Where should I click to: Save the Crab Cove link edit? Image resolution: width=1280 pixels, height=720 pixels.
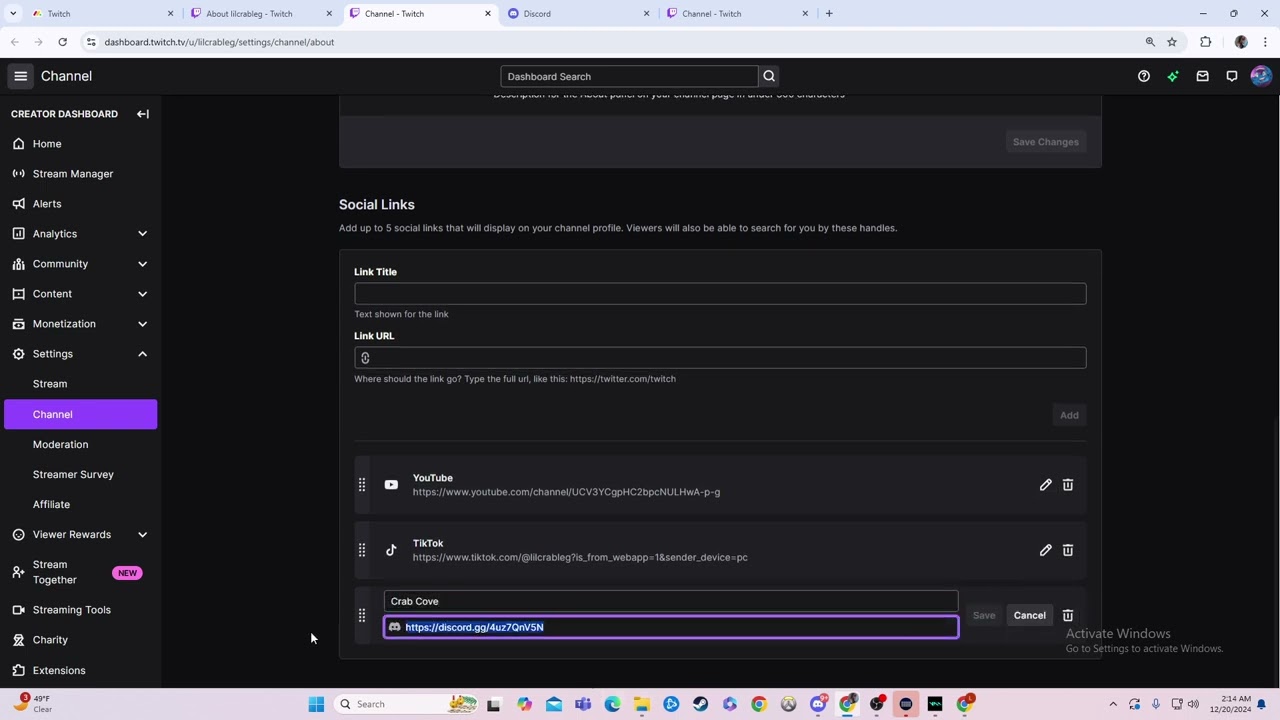[984, 616]
